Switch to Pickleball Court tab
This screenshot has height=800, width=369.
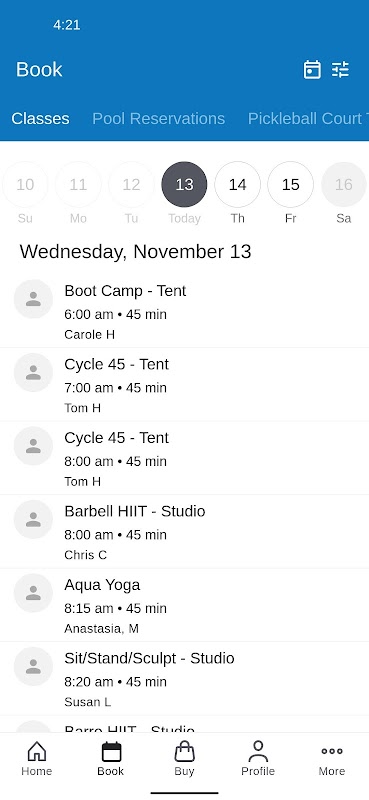coord(308,118)
